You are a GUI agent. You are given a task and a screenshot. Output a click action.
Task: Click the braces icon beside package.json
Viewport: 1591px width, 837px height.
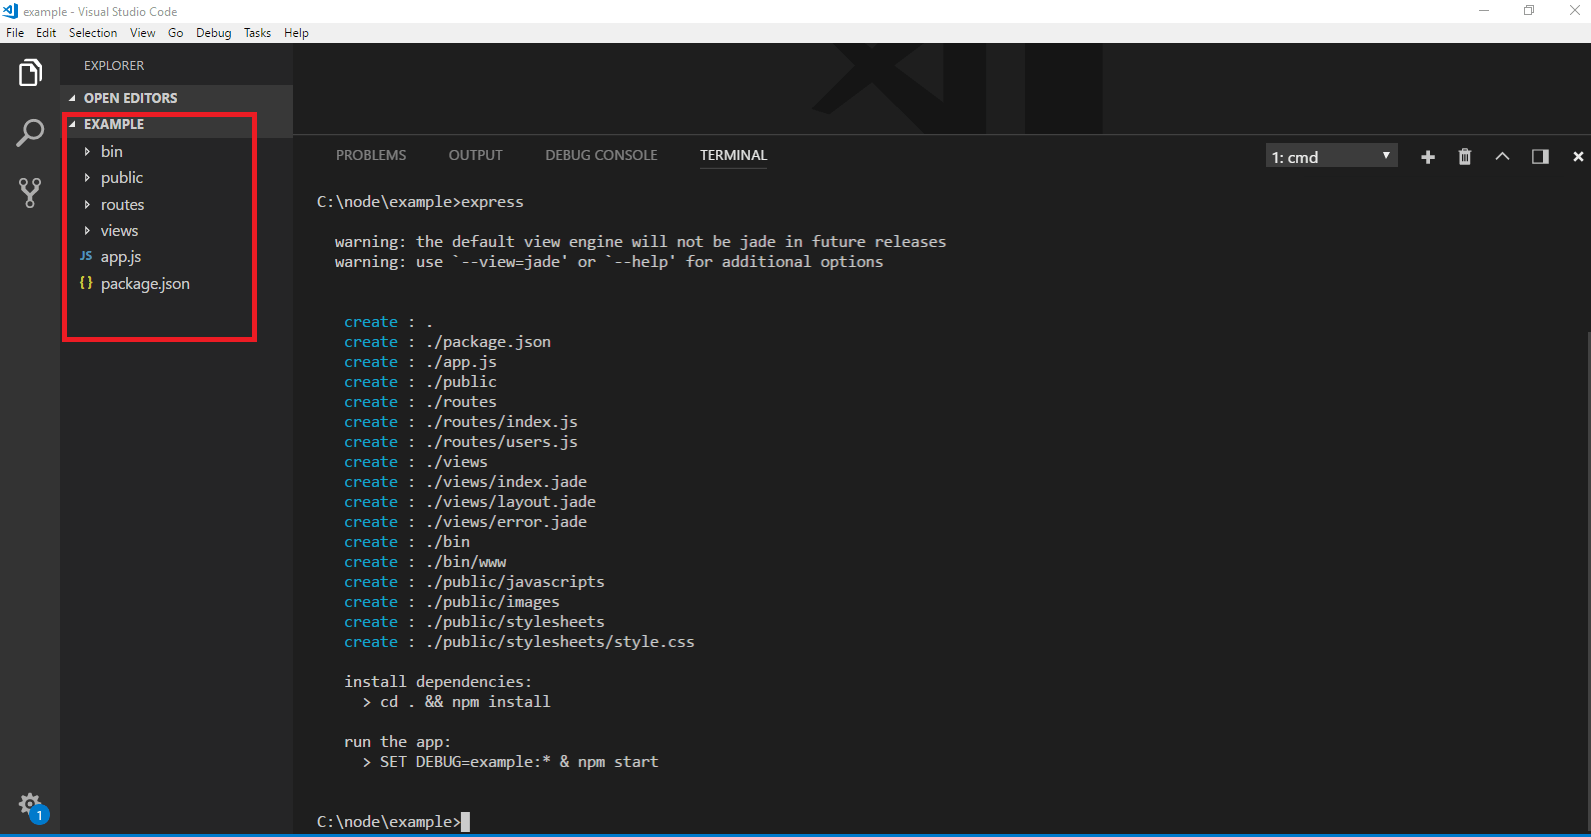(86, 283)
